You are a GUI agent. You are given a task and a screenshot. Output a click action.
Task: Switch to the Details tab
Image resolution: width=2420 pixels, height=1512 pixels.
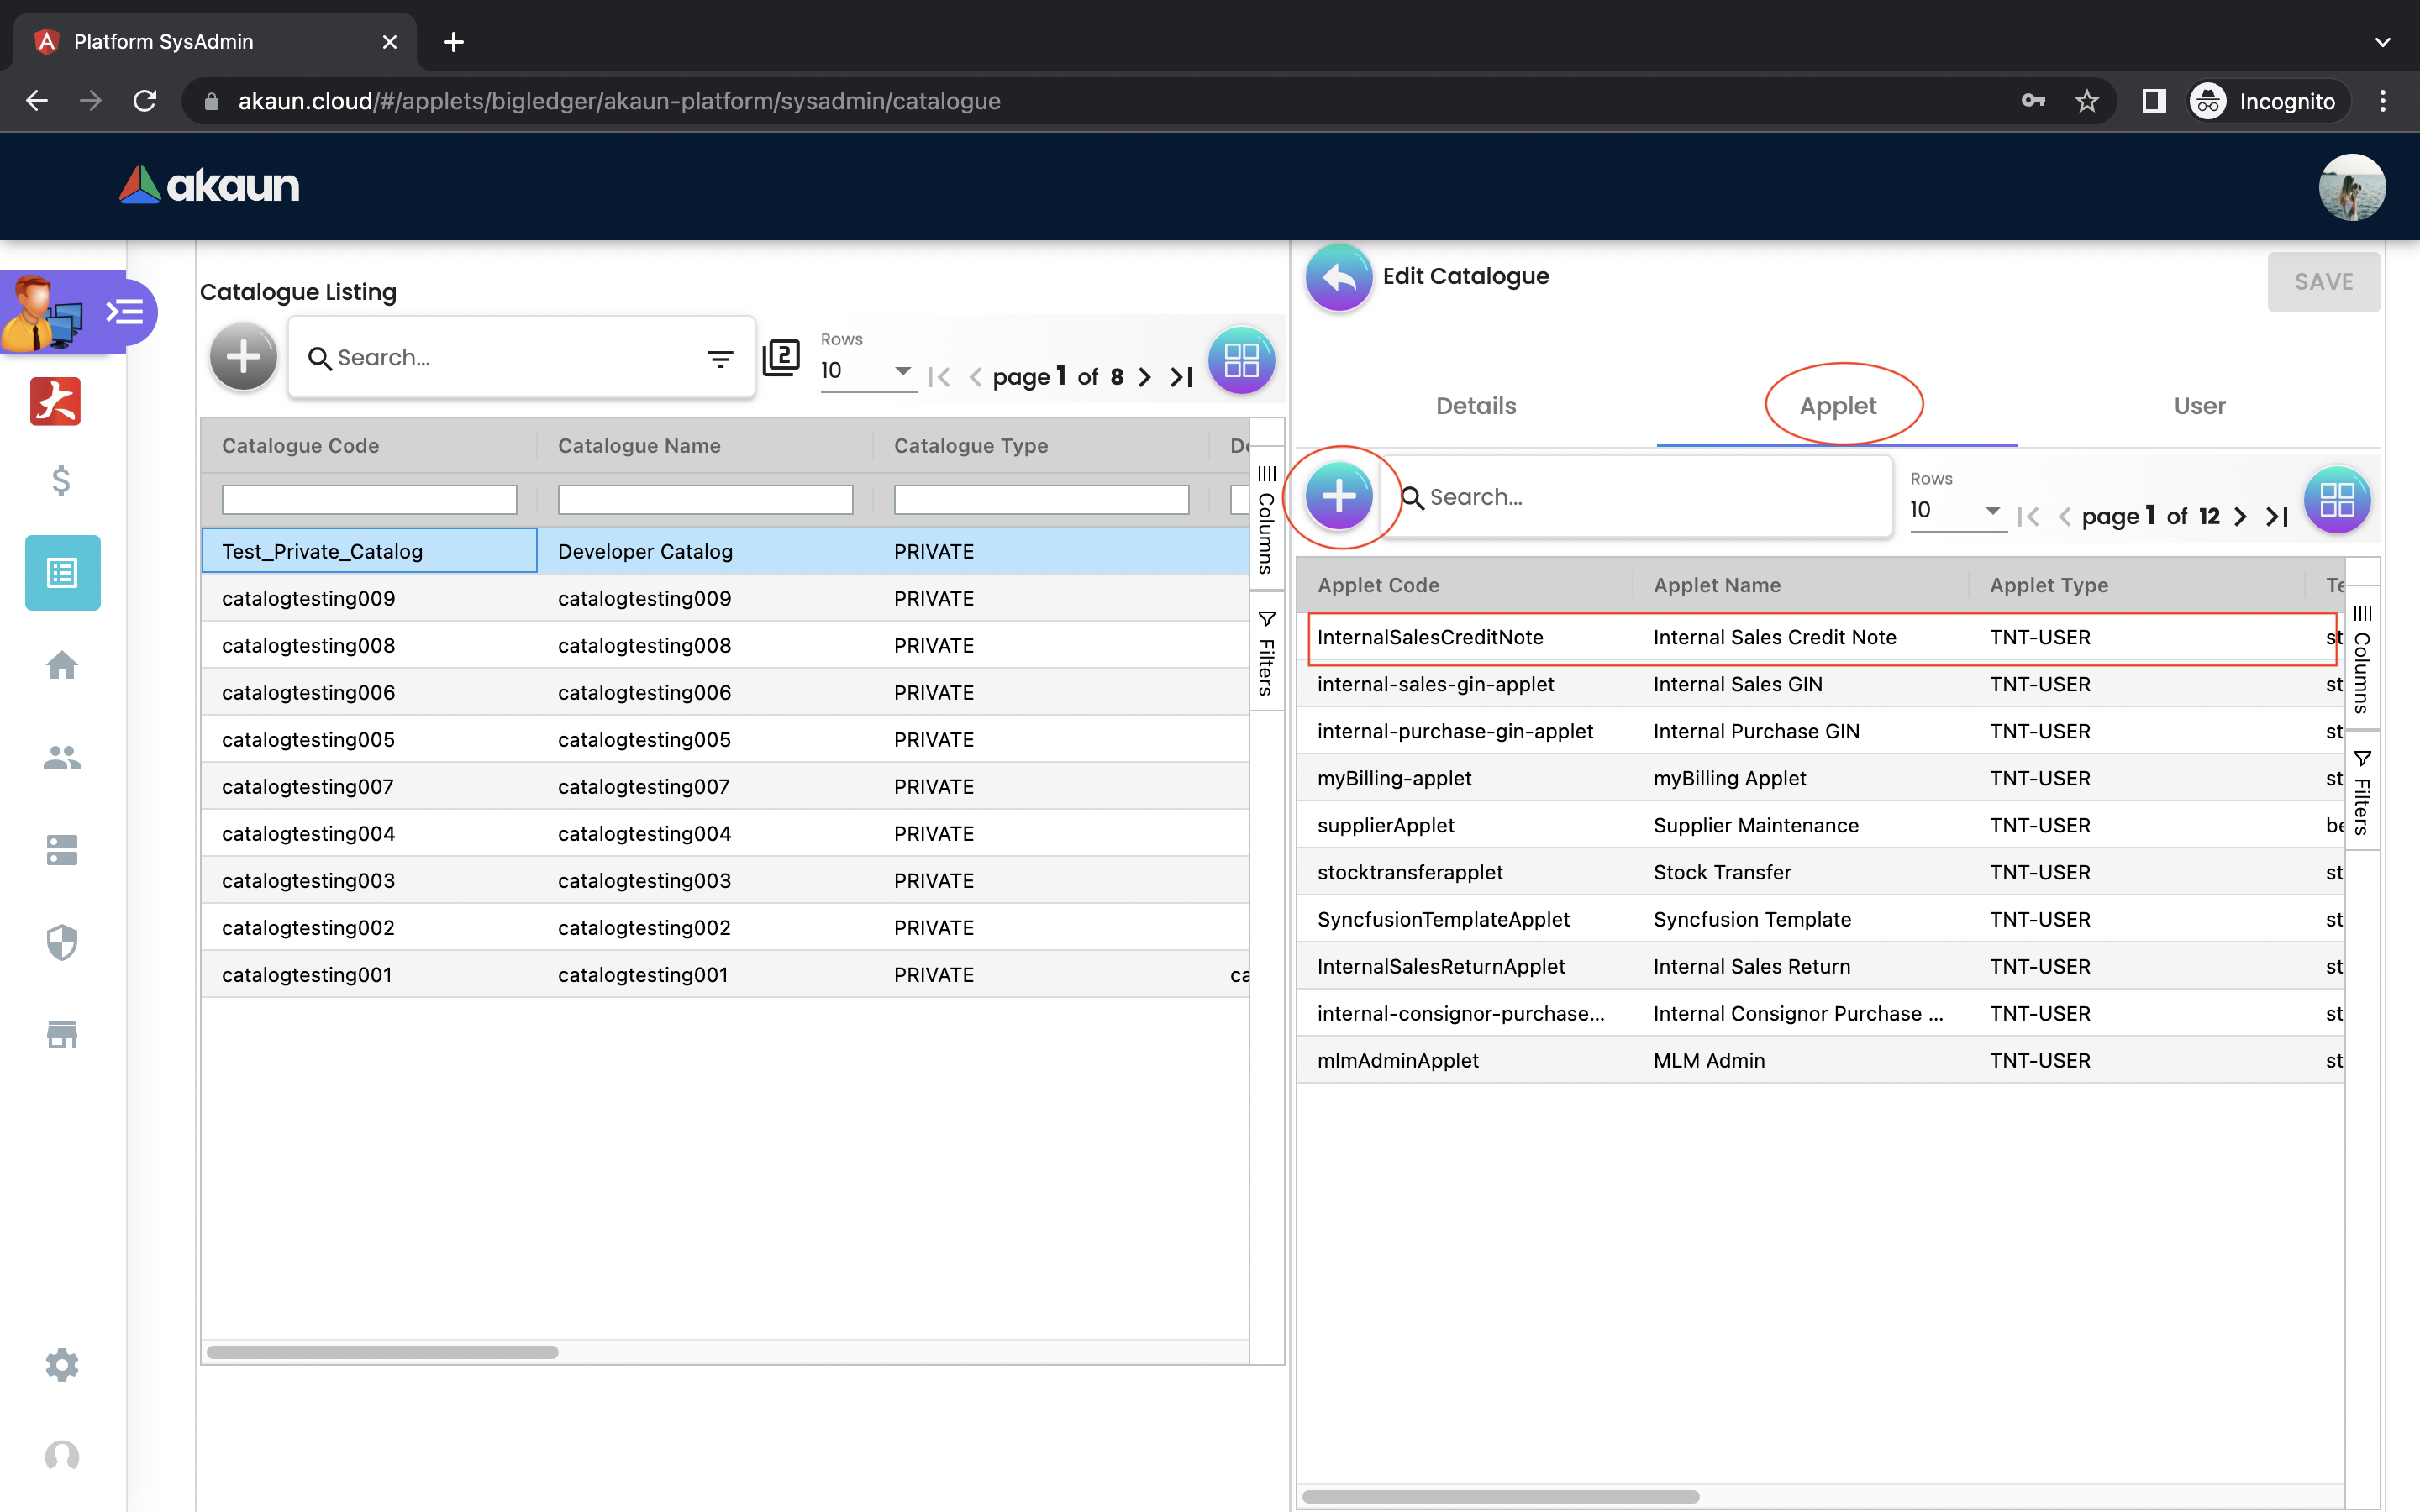coord(1475,406)
